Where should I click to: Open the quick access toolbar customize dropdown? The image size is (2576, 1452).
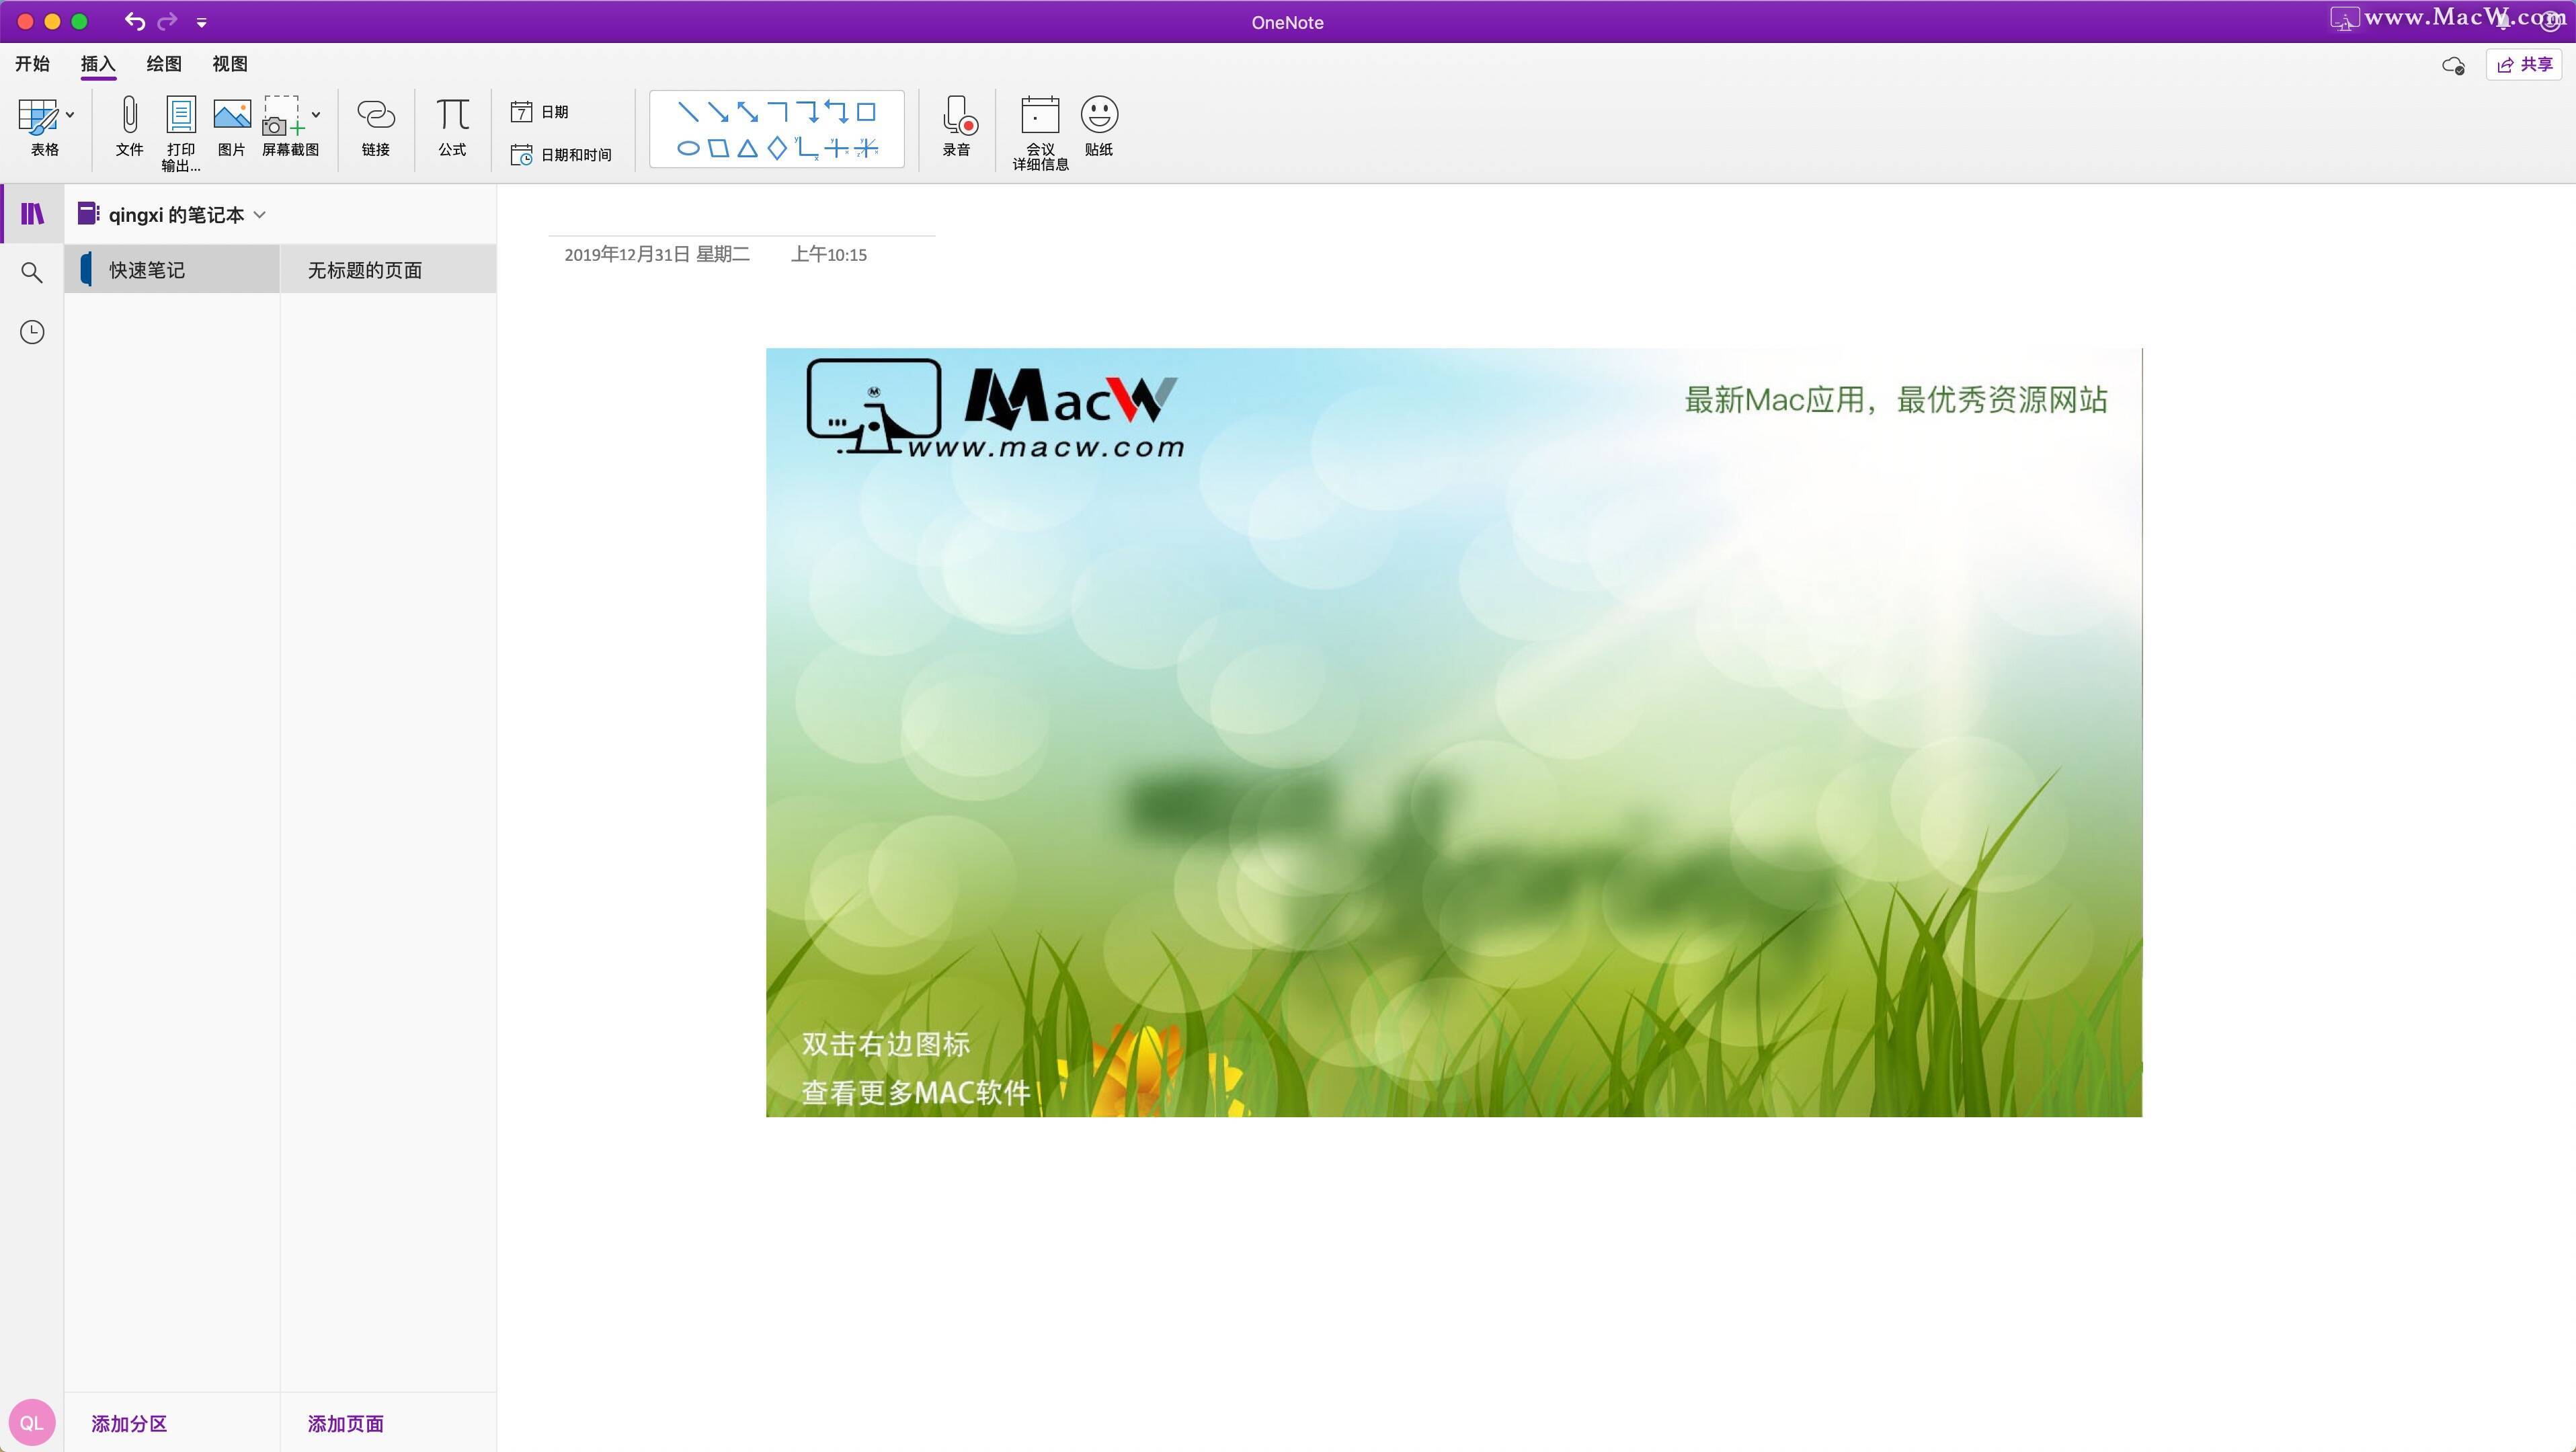201,22
